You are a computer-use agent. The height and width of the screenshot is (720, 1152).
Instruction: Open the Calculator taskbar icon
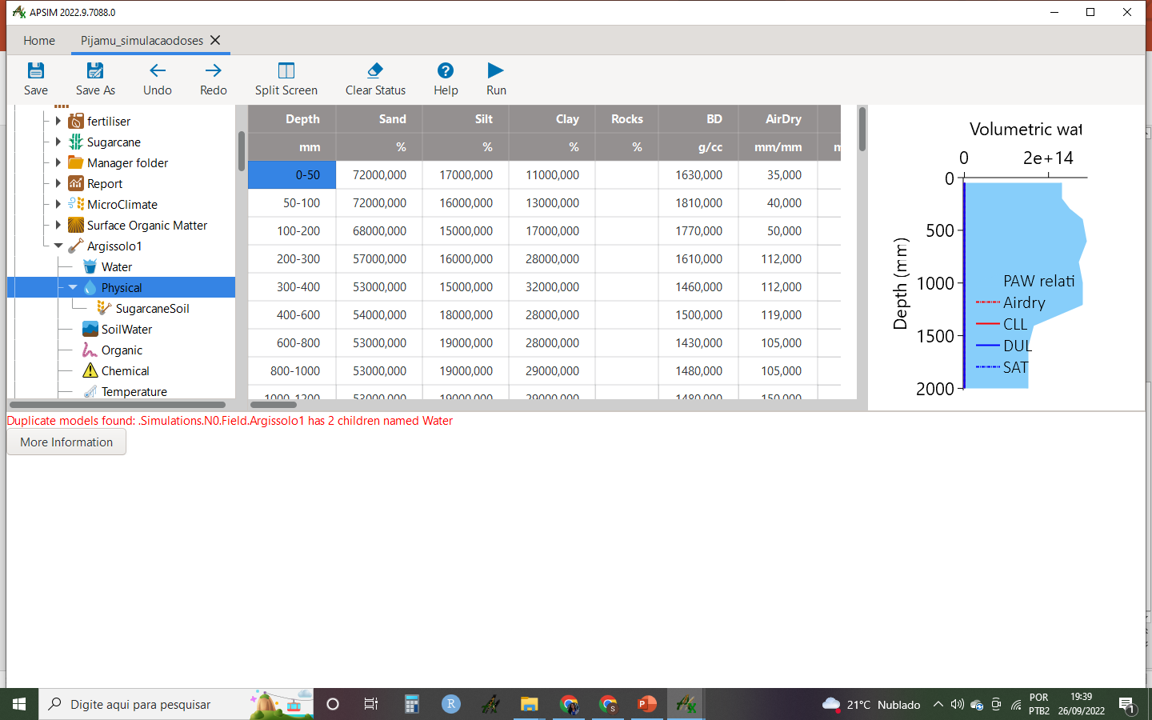tap(411, 704)
